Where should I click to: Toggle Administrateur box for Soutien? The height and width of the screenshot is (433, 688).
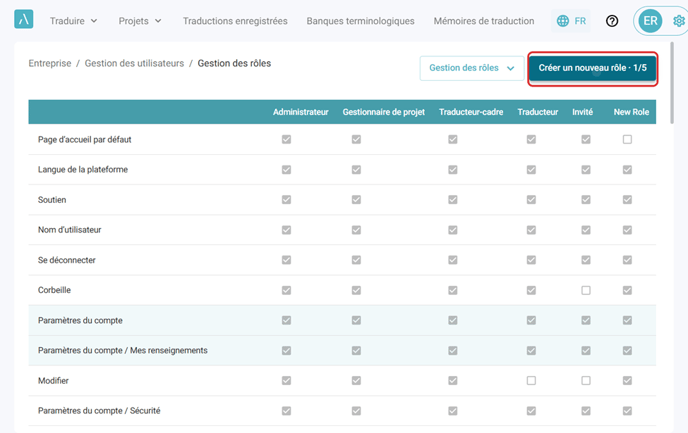(x=286, y=200)
